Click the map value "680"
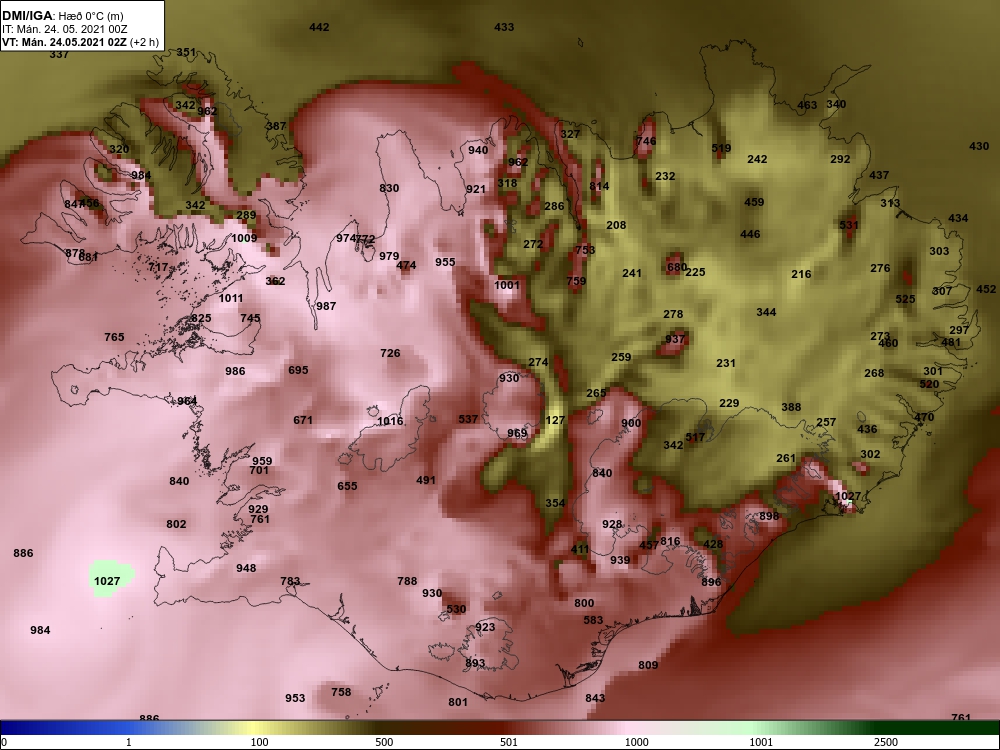 [x=676, y=267]
